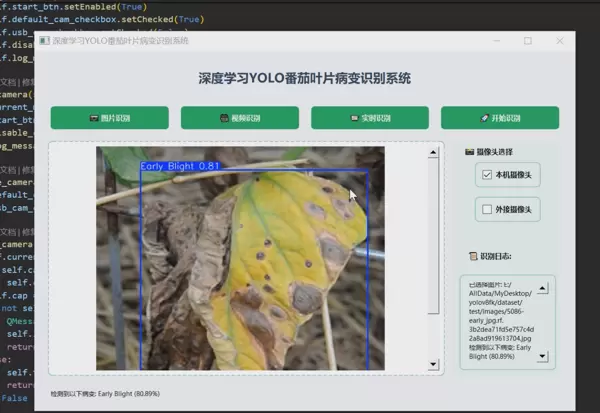600x413 pixels.
Task: Click the 视频识别 video recognition button
Action: (239, 118)
